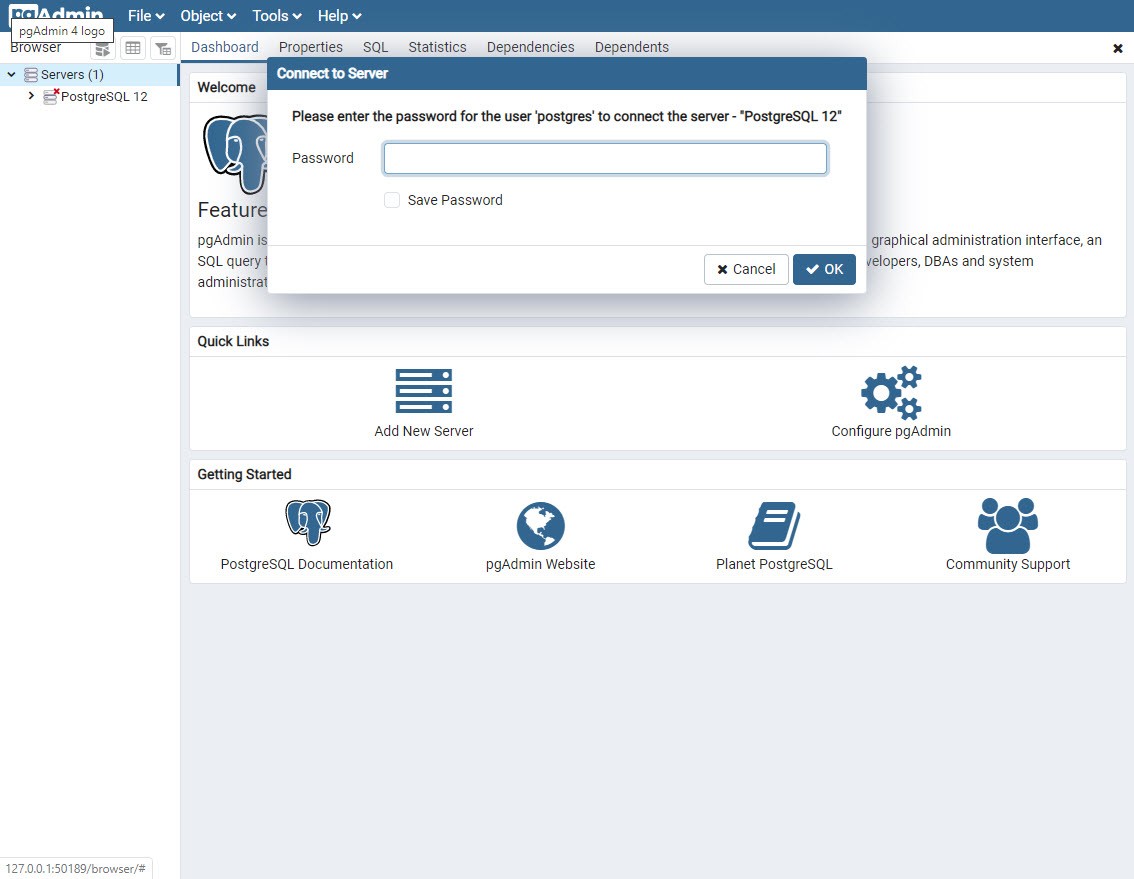Click the Filtered Rows icon in Browser toolbar
1134x879 pixels.
tap(163, 48)
